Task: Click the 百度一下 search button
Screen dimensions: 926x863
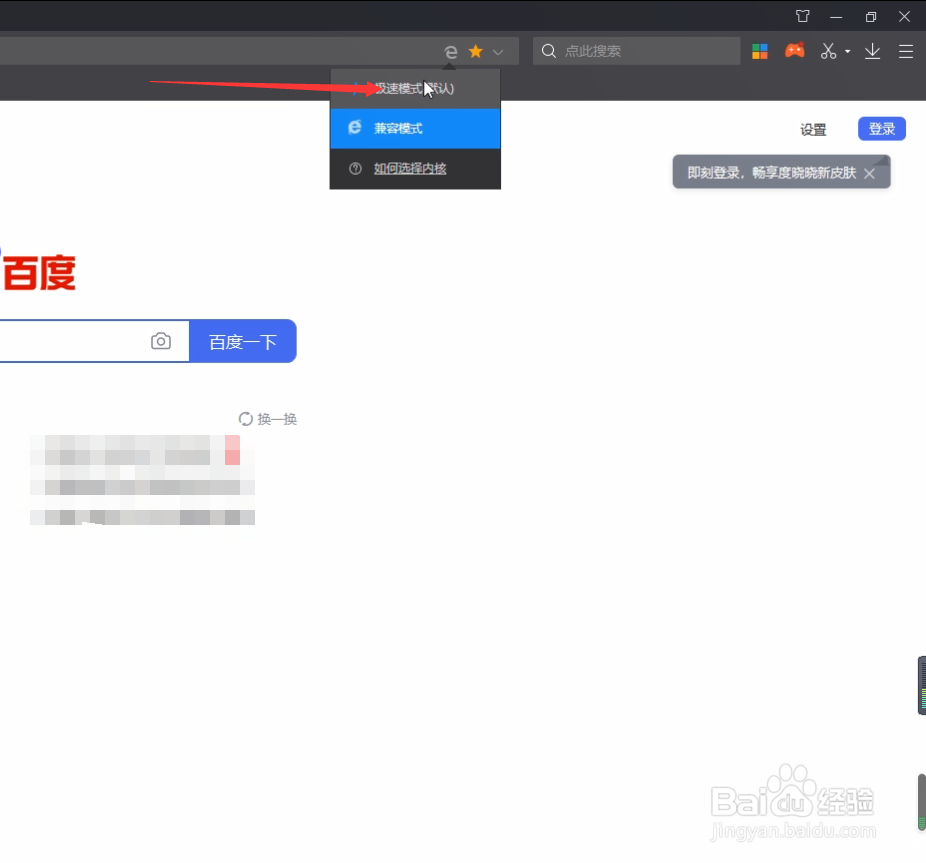Action: pyautogui.click(x=243, y=341)
